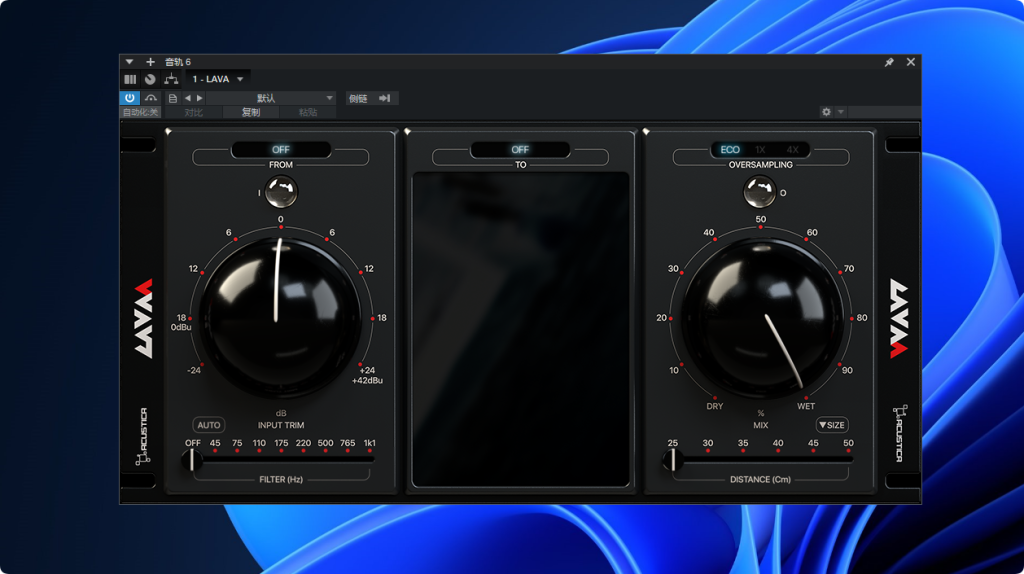Click the right LAVA logo
Screen dimensions: 1024x574
(x=899, y=319)
